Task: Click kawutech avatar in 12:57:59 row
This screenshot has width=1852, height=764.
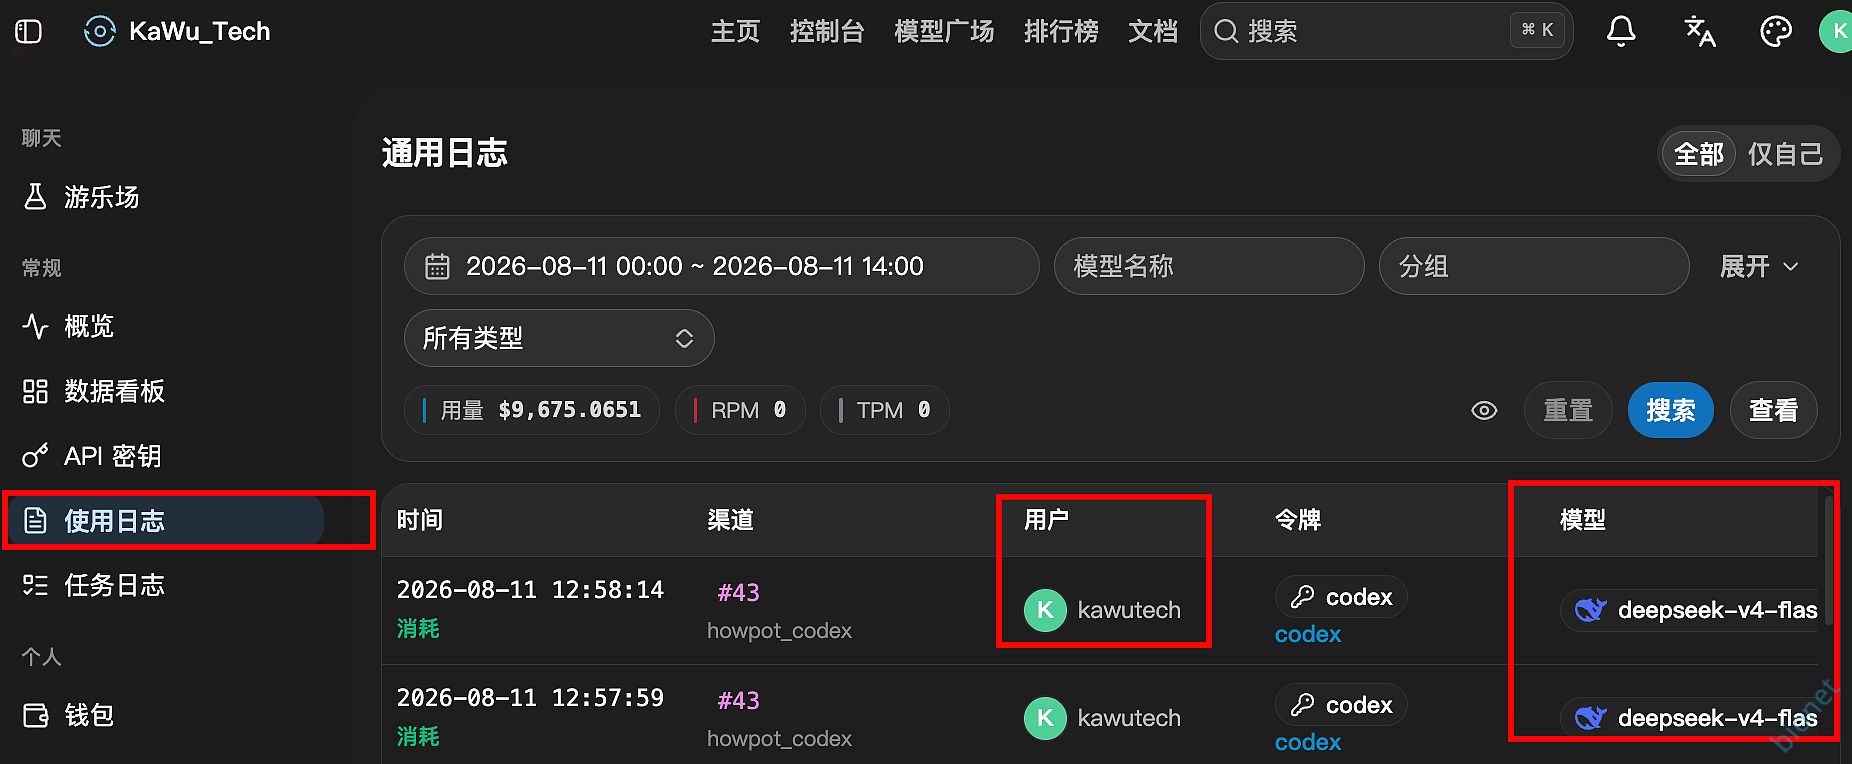Action: coord(1045,718)
